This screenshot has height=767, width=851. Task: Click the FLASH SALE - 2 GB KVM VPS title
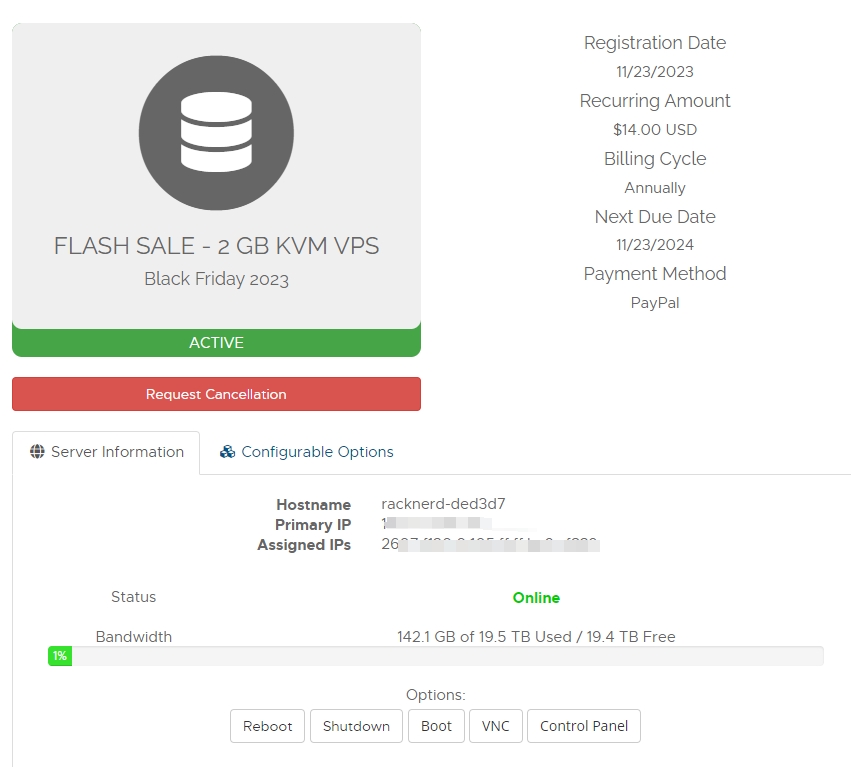(x=216, y=246)
